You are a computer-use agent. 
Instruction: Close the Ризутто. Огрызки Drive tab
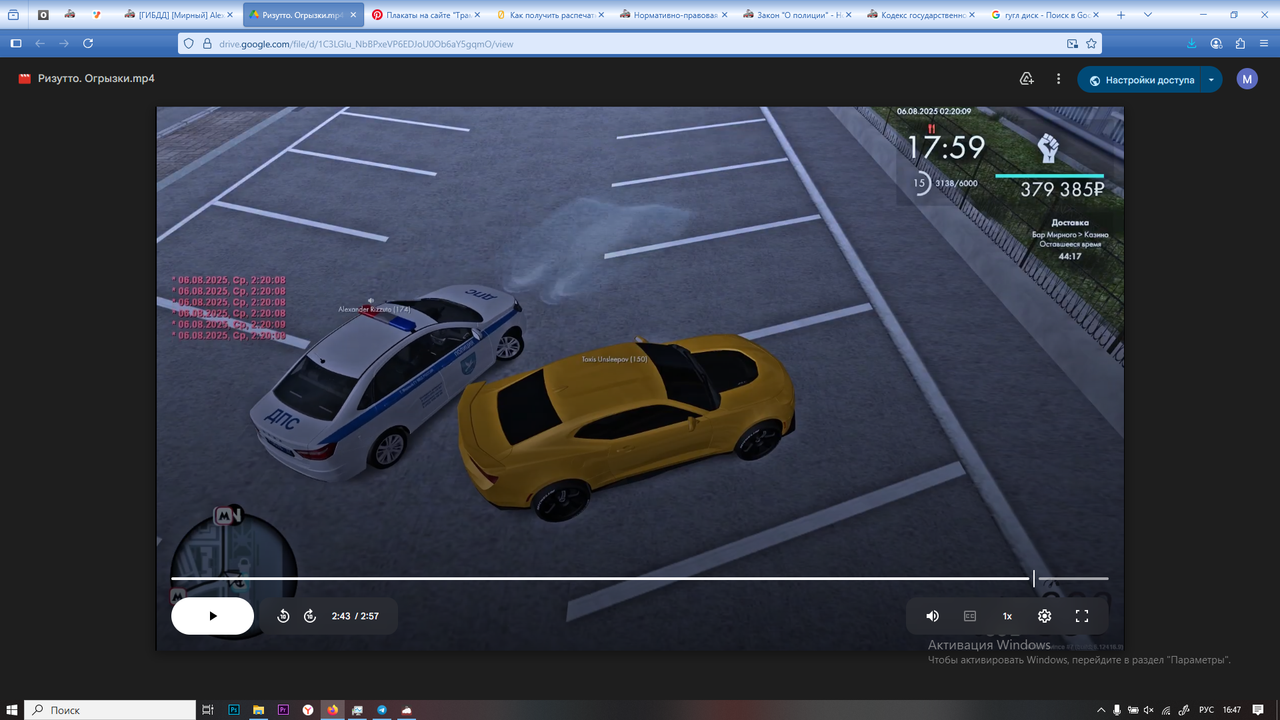tap(352, 15)
